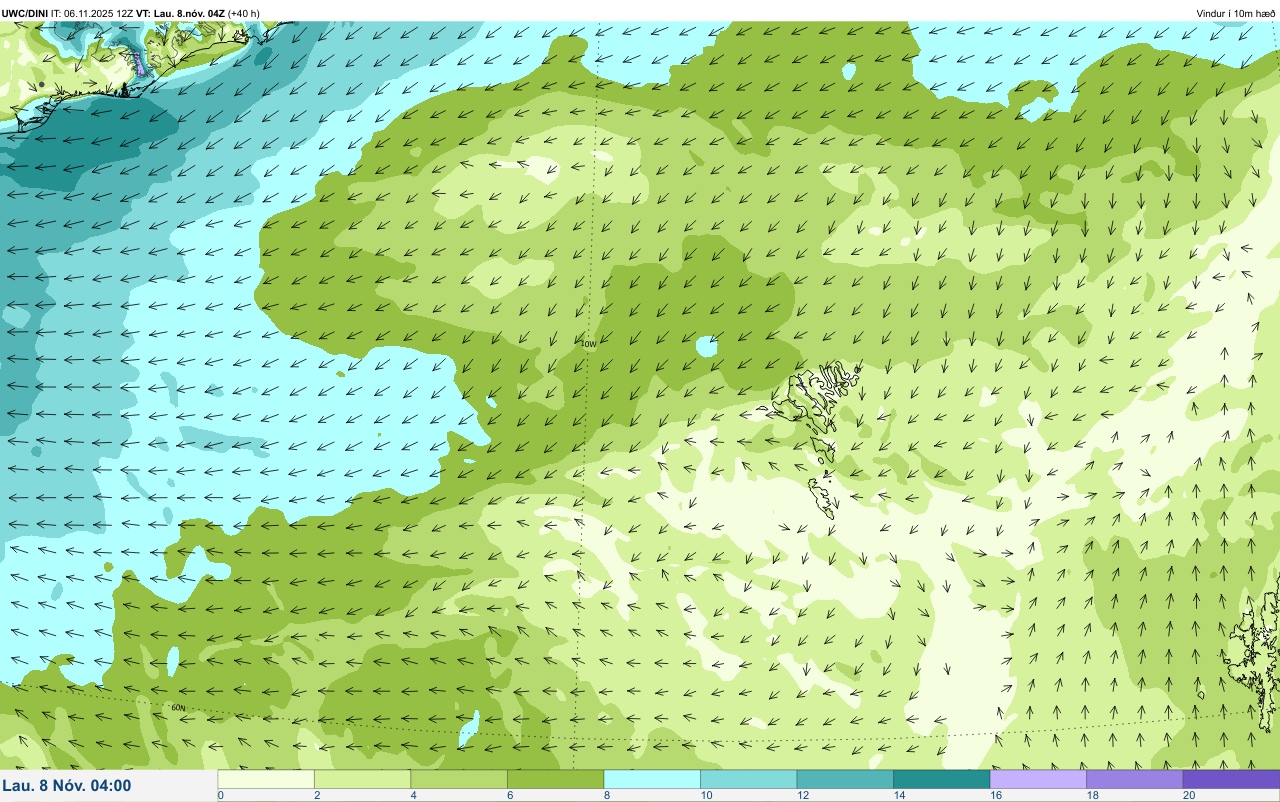
Task: Click legend scale value '0'
Action: coord(220,795)
